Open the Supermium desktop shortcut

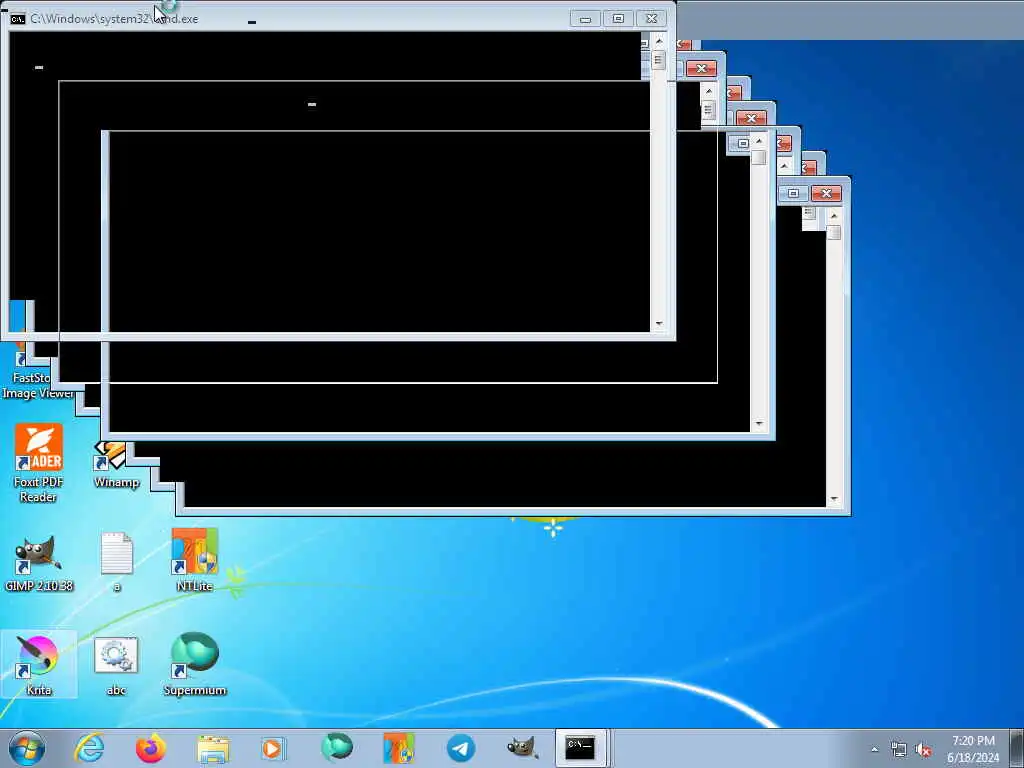tap(195, 665)
